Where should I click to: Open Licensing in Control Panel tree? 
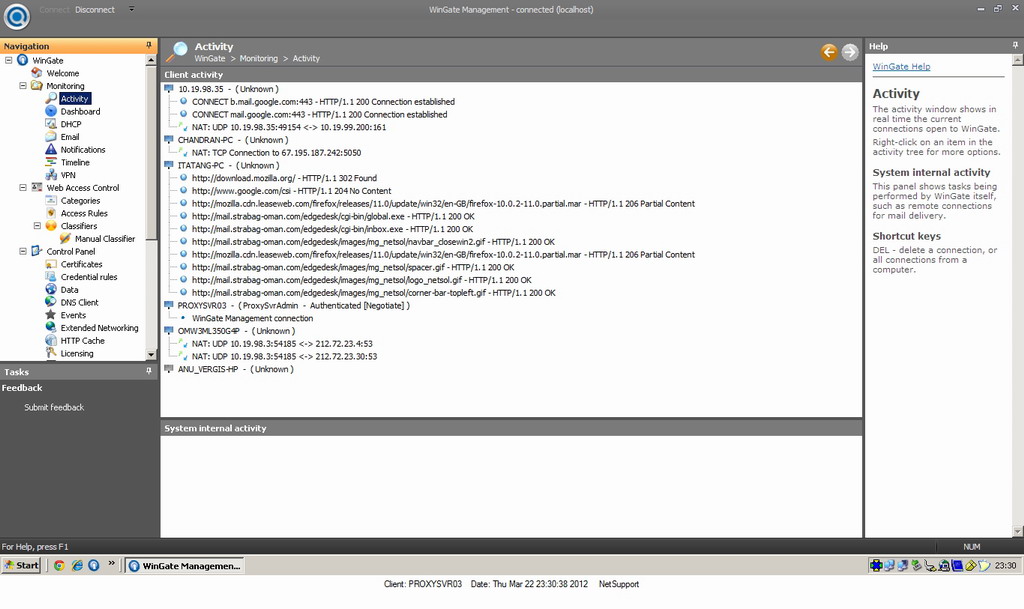pos(77,353)
